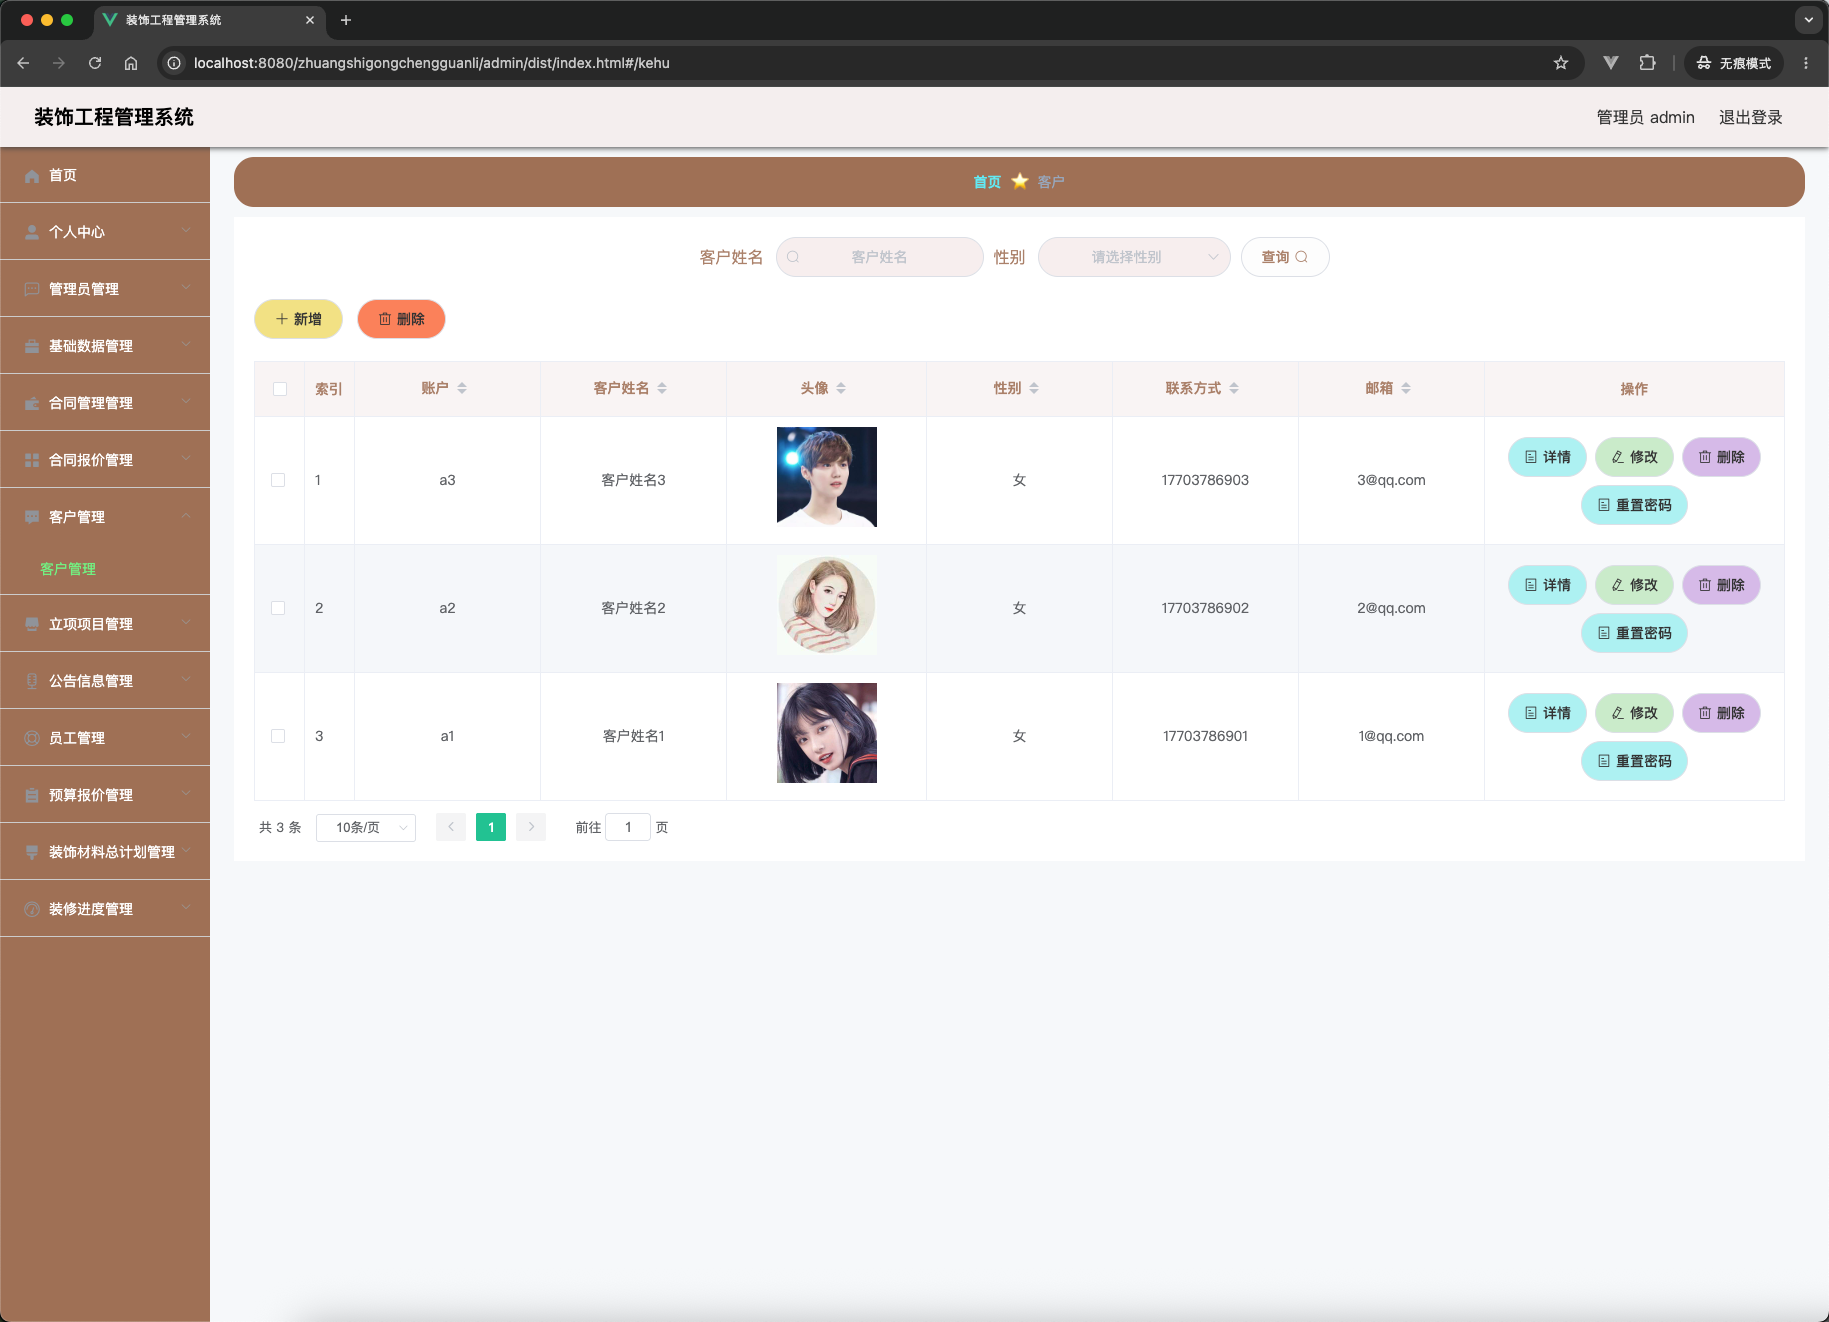Click the orange 删除 batch button
Viewport: 1829px width, 1322px height.
pos(401,319)
